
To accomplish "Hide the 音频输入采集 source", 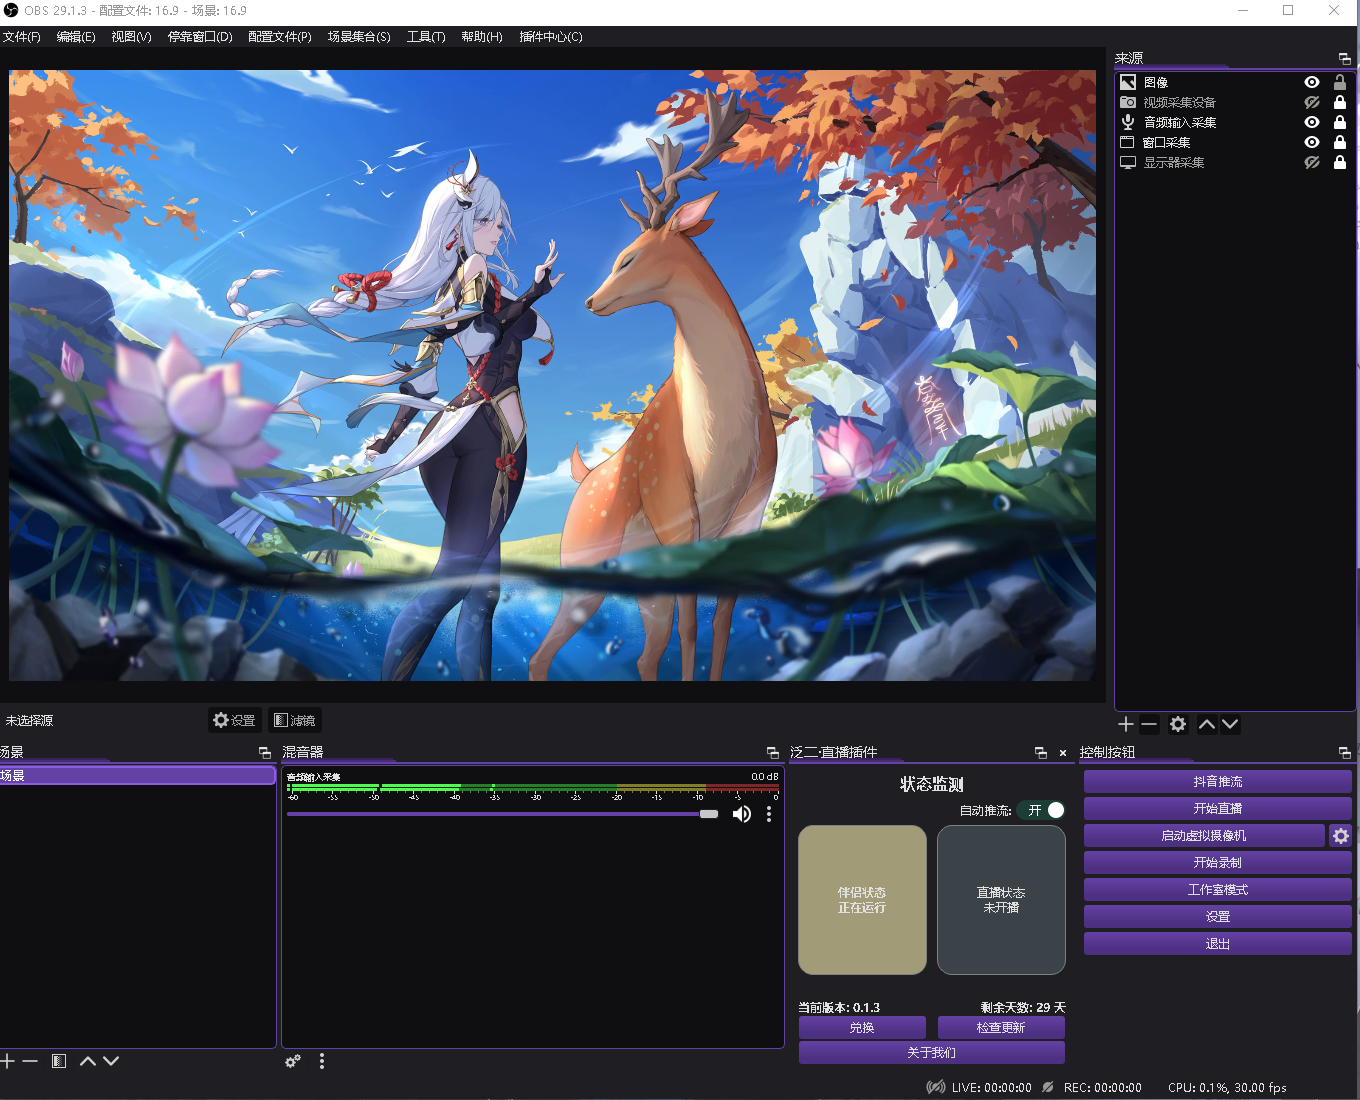I will (x=1312, y=122).
